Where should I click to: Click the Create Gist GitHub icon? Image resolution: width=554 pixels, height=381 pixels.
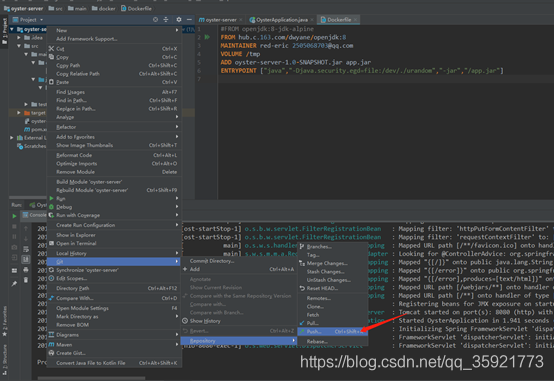tap(52, 353)
